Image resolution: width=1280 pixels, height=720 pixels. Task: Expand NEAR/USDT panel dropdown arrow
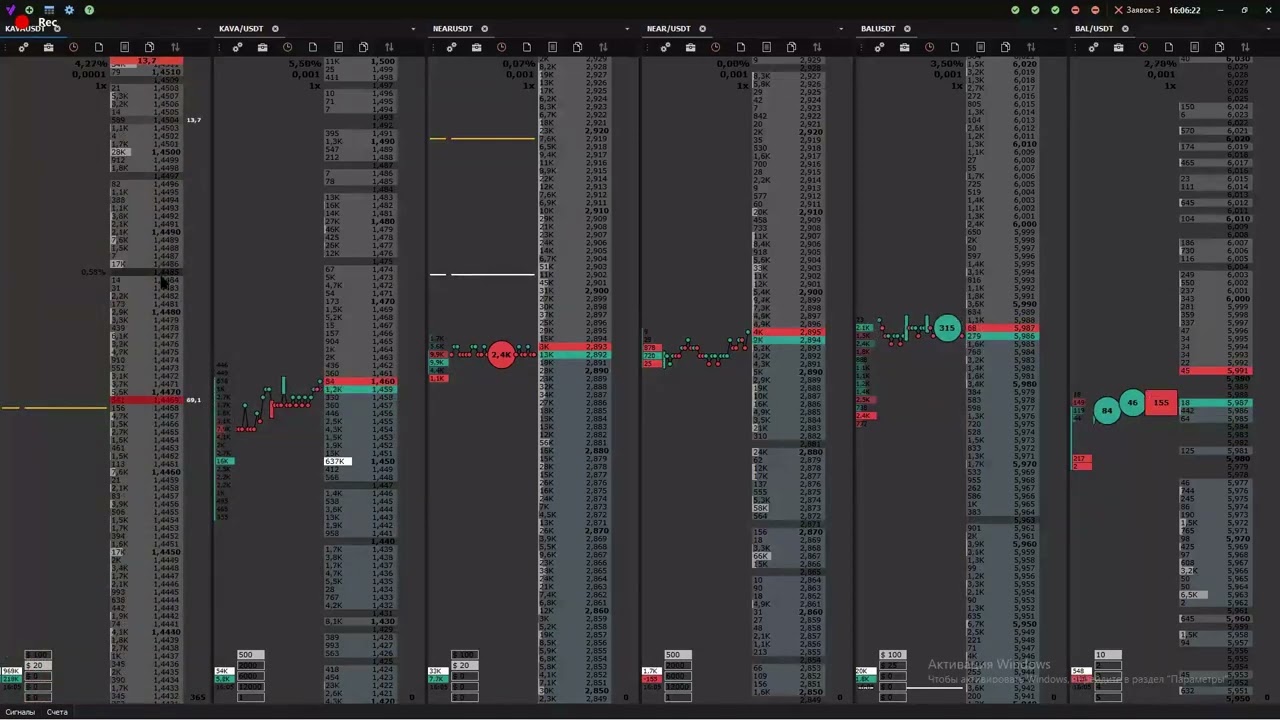(x=841, y=29)
